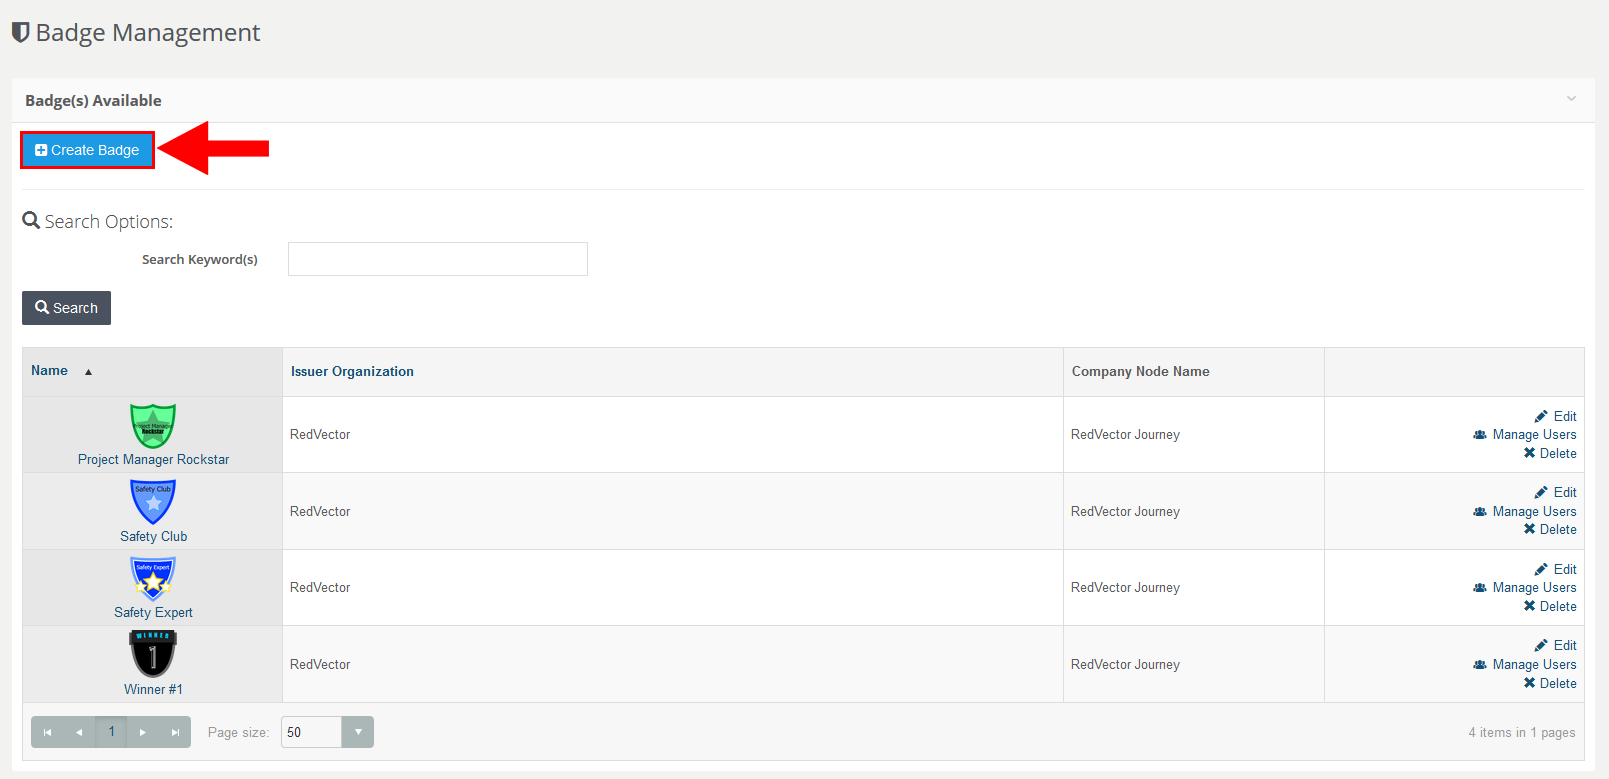The image size is (1609, 779).
Task: Sort by Issuer Organization column header
Action: (x=352, y=371)
